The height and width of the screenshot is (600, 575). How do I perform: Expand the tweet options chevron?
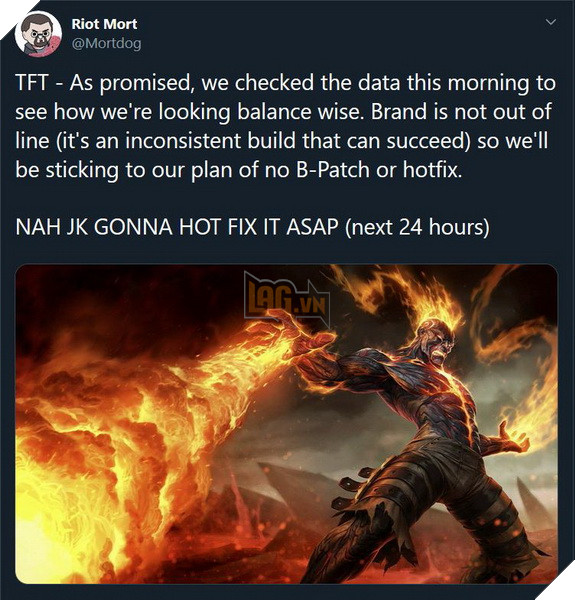551,22
